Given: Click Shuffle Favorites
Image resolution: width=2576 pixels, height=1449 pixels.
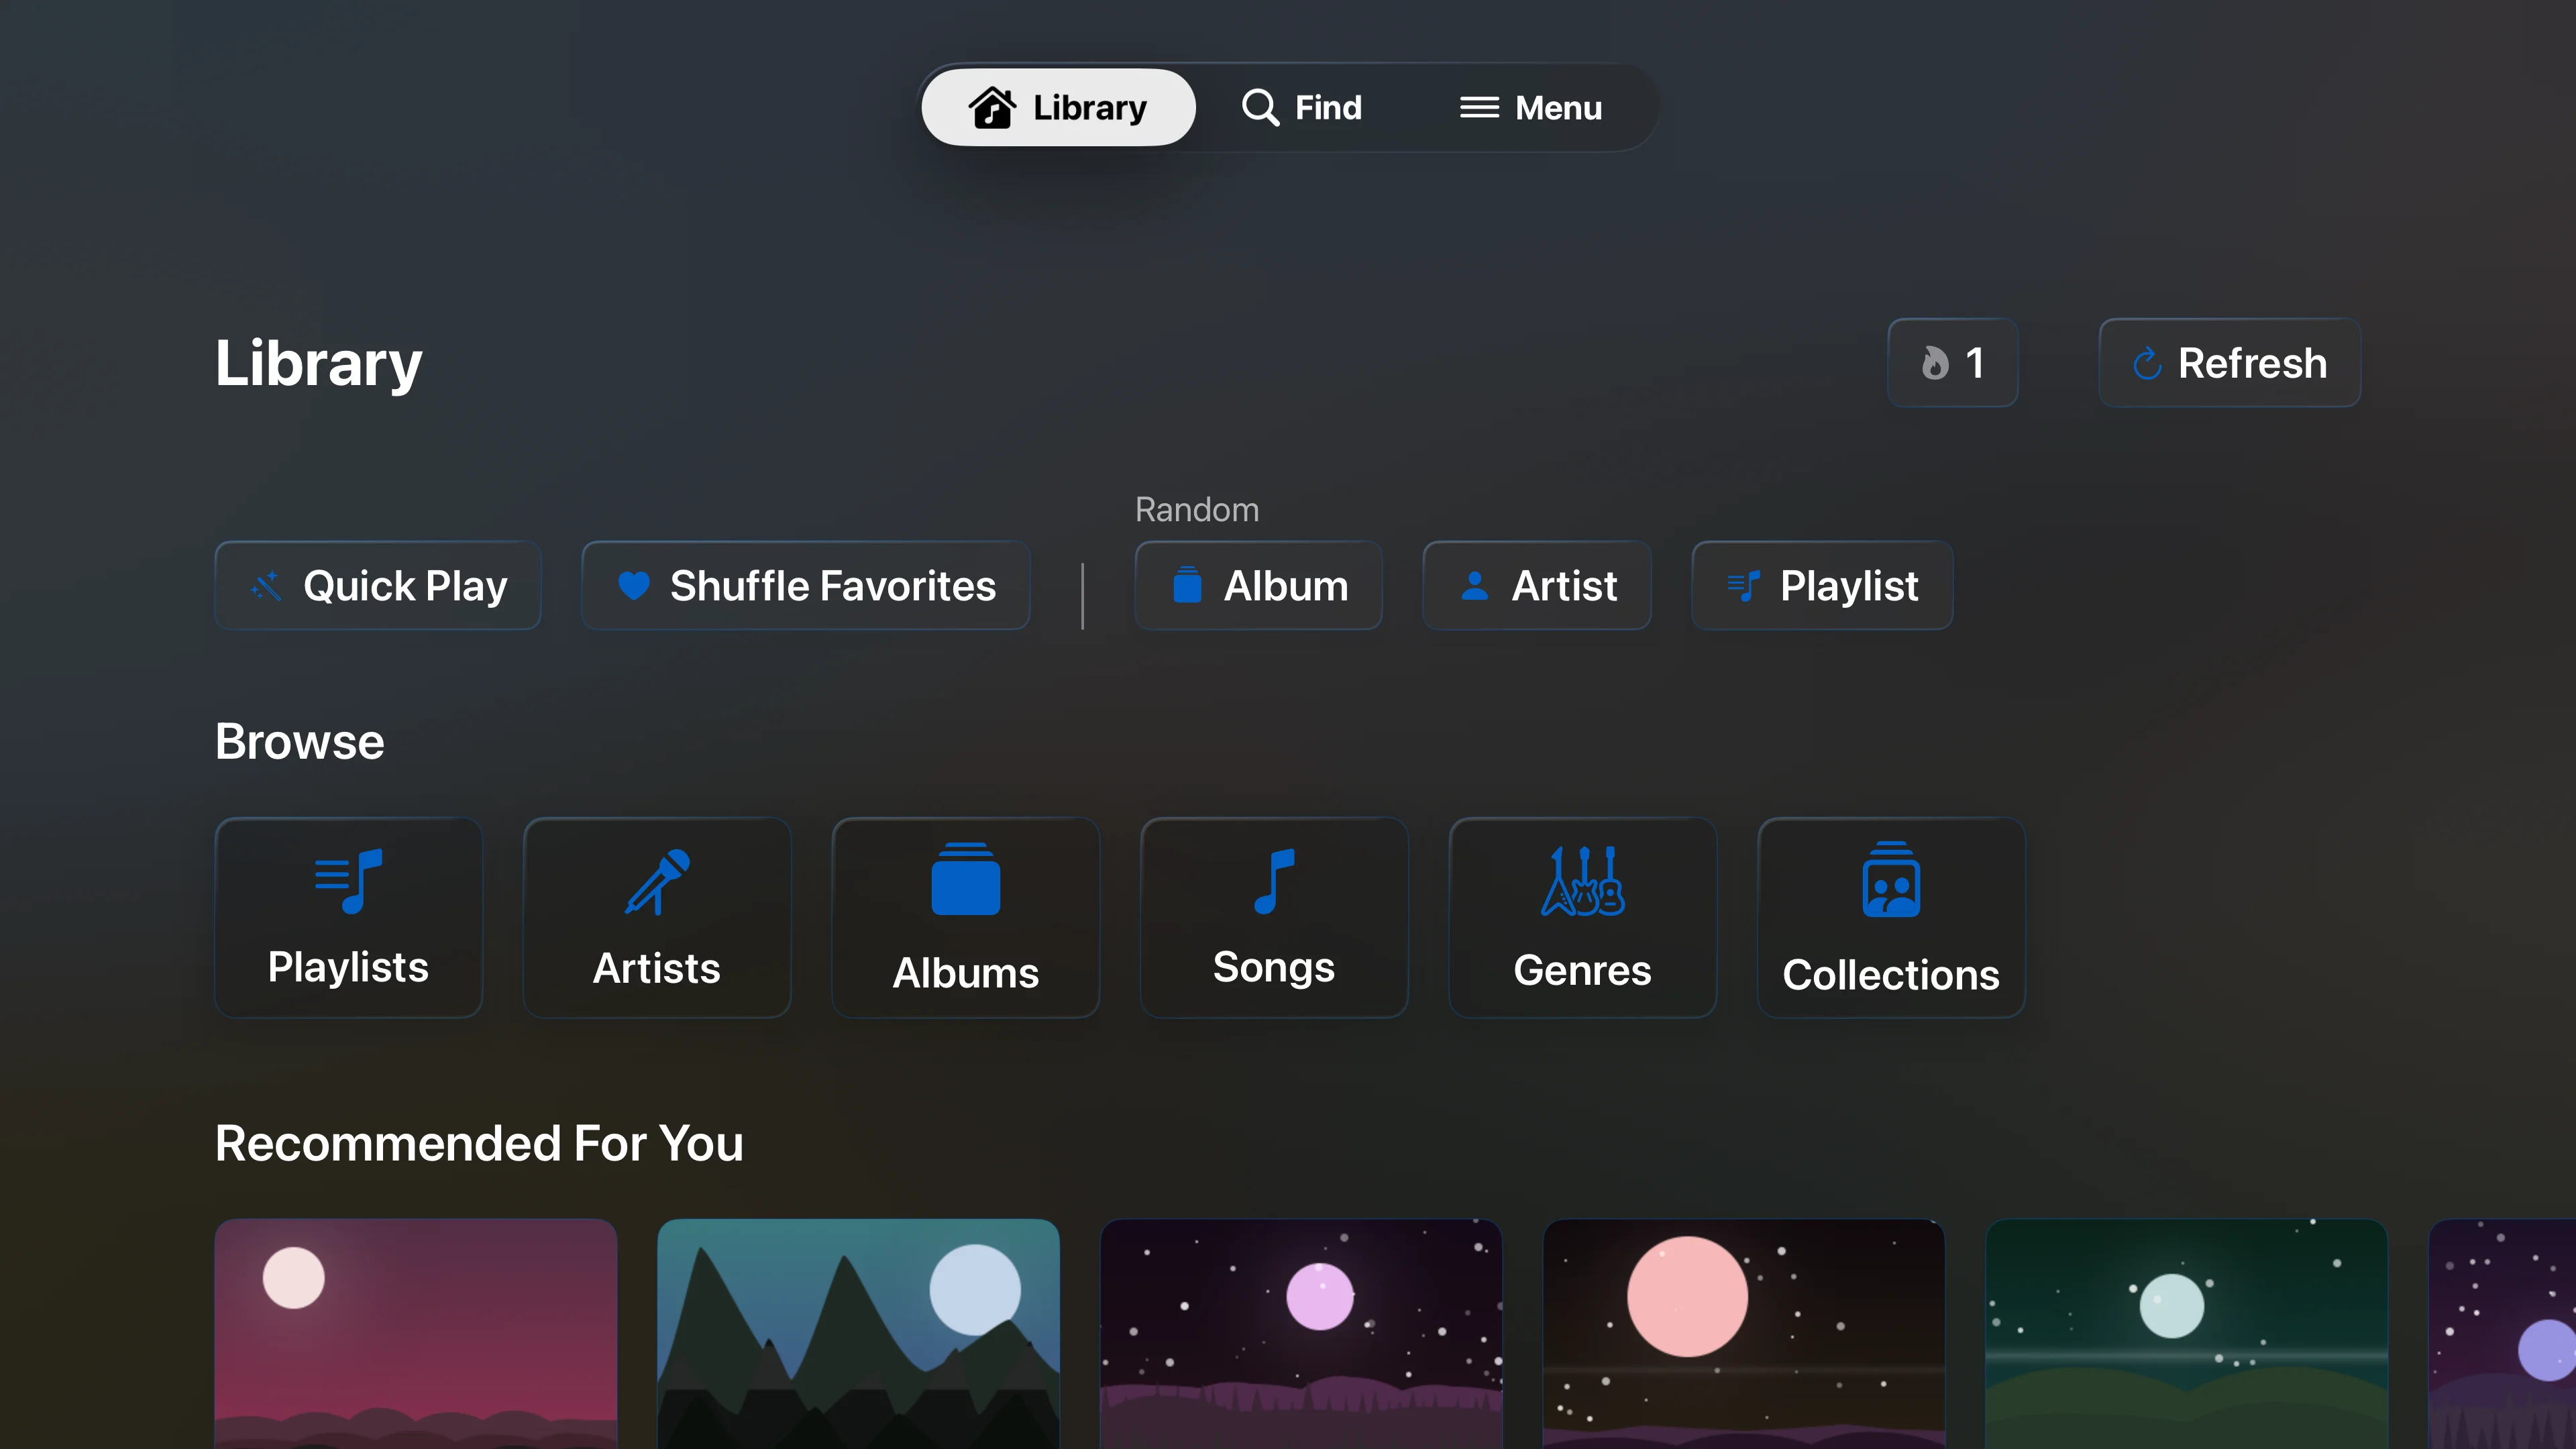Looking at the screenshot, I should [805, 586].
